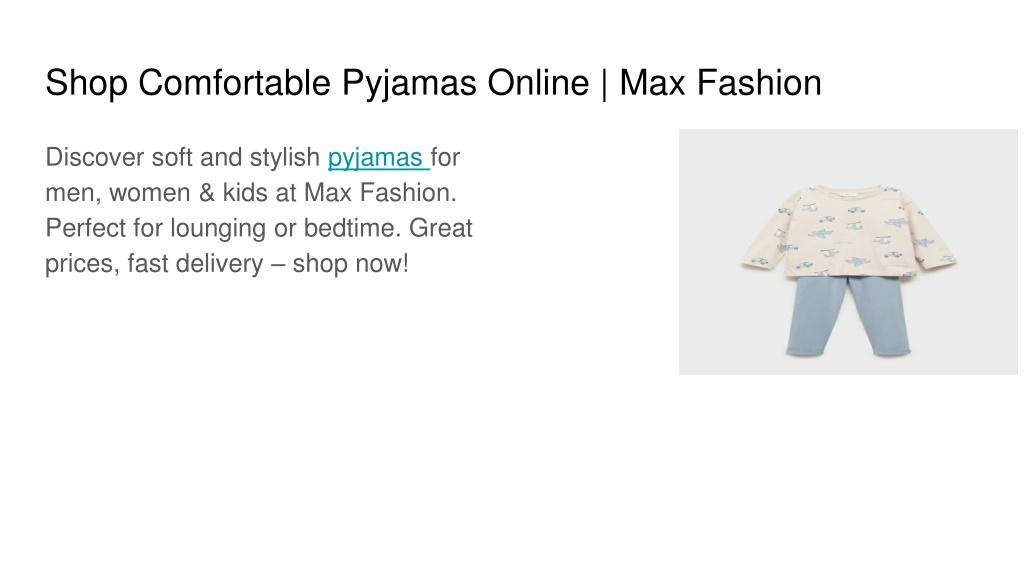This screenshot has width=1024, height=576.
Task: Click "fast delivery" in the description
Action: click(x=195, y=264)
